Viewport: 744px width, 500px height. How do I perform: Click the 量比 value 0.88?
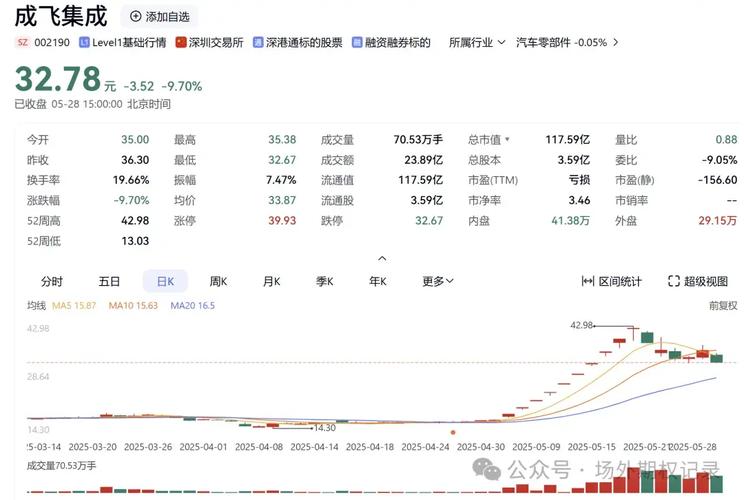(726, 139)
